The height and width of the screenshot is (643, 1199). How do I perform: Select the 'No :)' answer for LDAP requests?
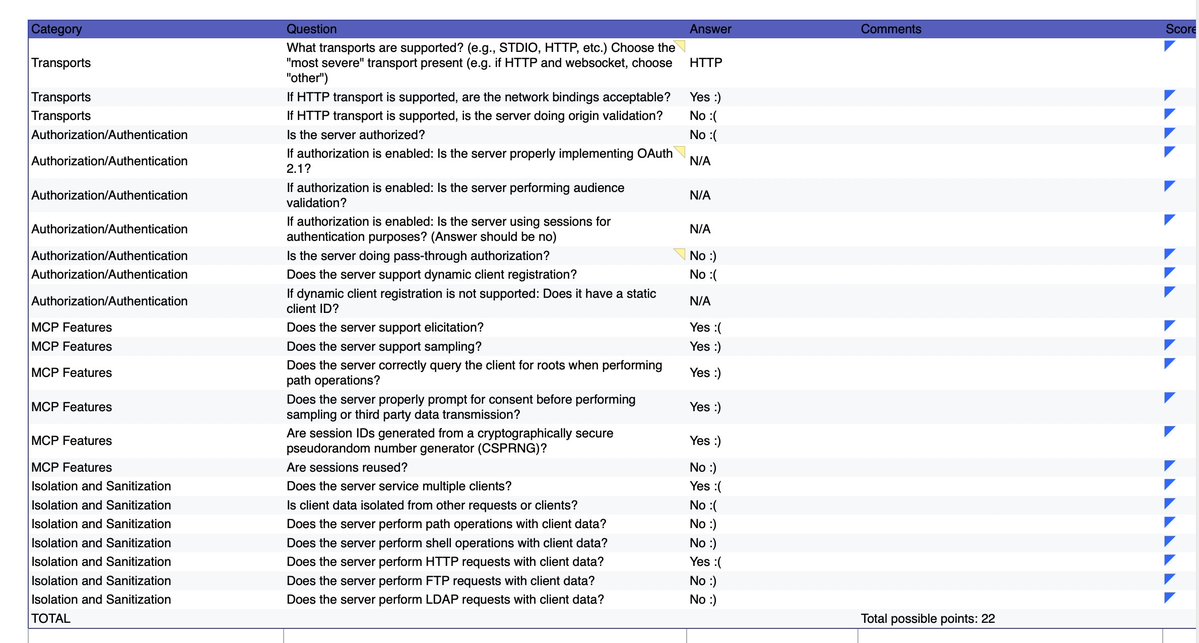[x=703, y=599]
